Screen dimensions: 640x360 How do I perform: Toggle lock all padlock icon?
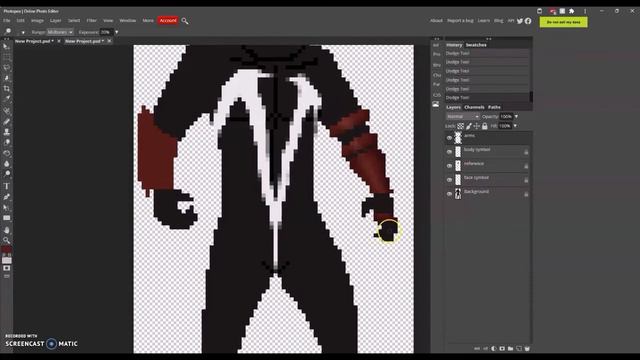[x=484, y=126]
